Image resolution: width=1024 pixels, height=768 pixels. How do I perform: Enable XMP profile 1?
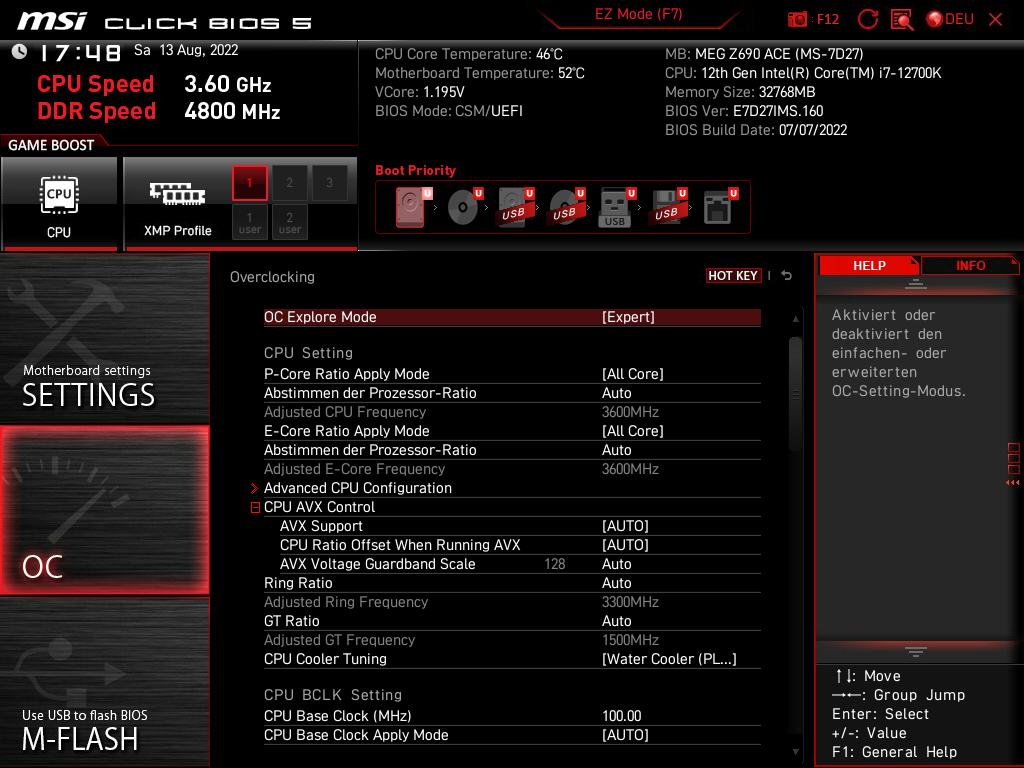pyautogui.click(x=249, y=183)
